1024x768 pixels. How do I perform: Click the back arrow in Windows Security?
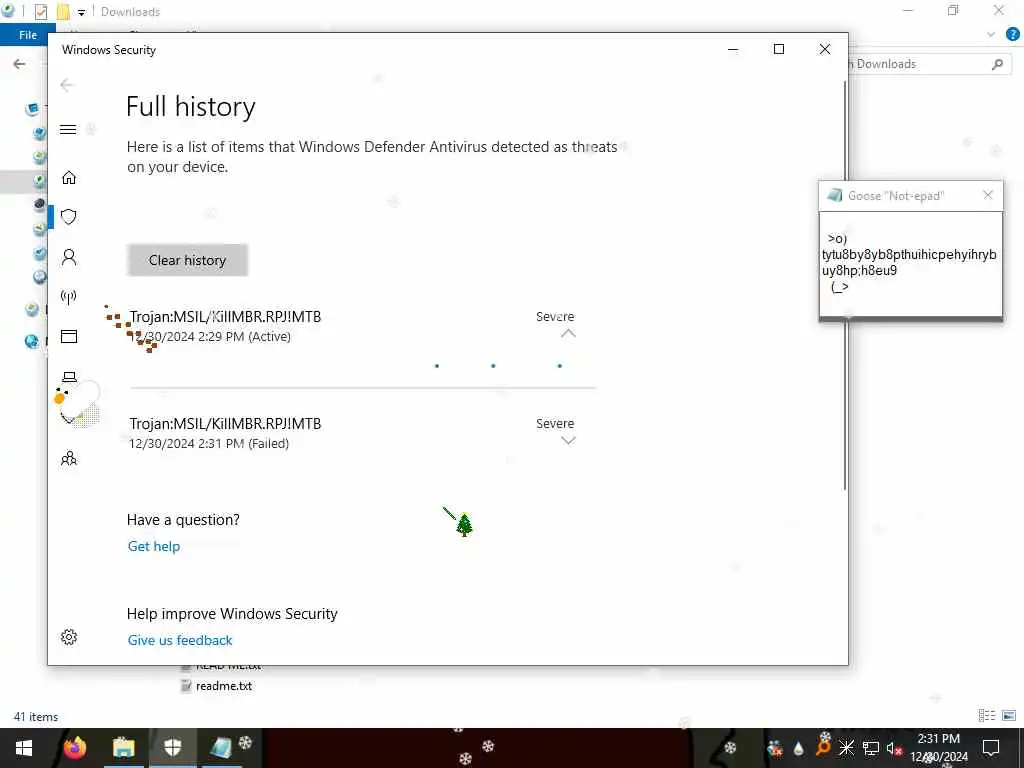(67, 85)
